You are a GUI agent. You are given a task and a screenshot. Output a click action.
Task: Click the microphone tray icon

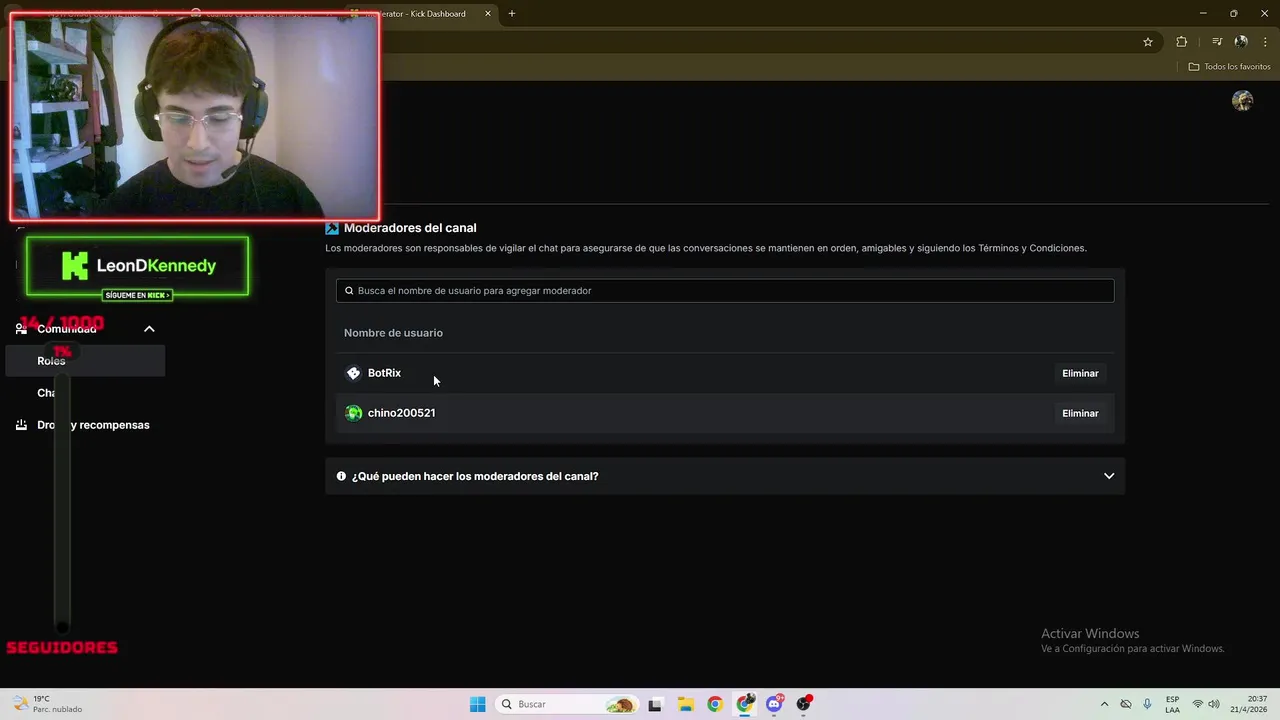click(x=1147, y=704)
